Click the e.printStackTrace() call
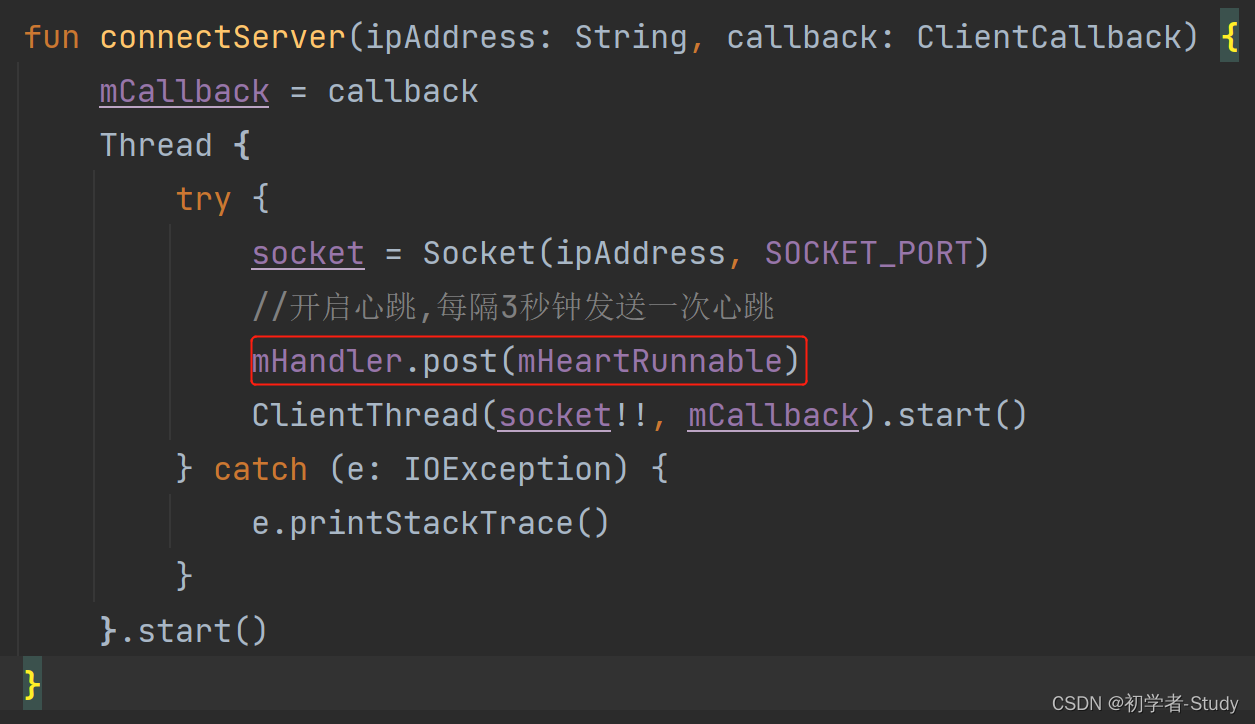1255x724 pixels. (x=431, y=524)
